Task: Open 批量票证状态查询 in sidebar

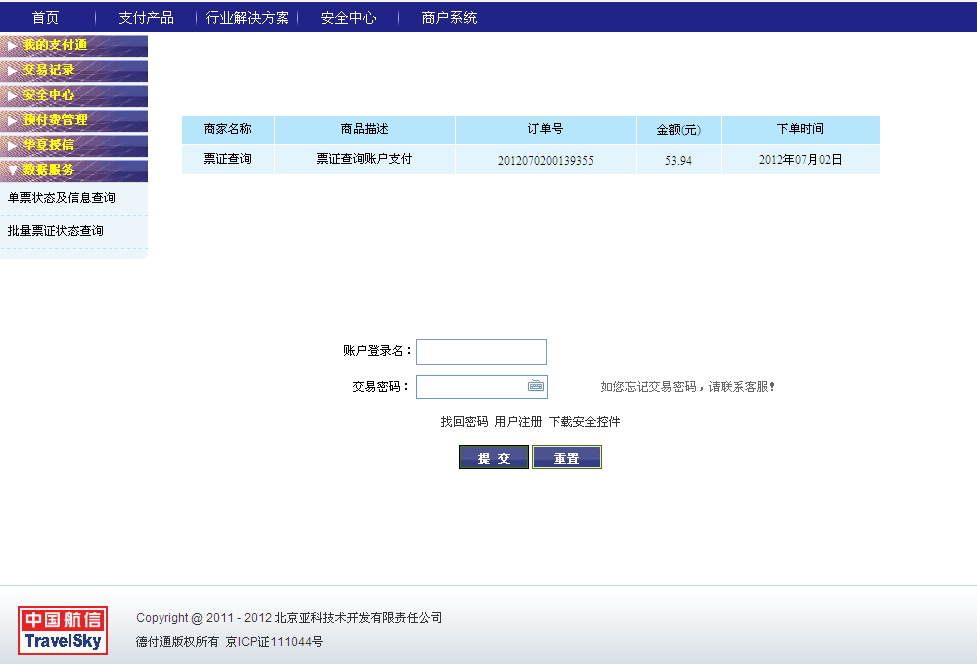Action: (x=56, y=231)
